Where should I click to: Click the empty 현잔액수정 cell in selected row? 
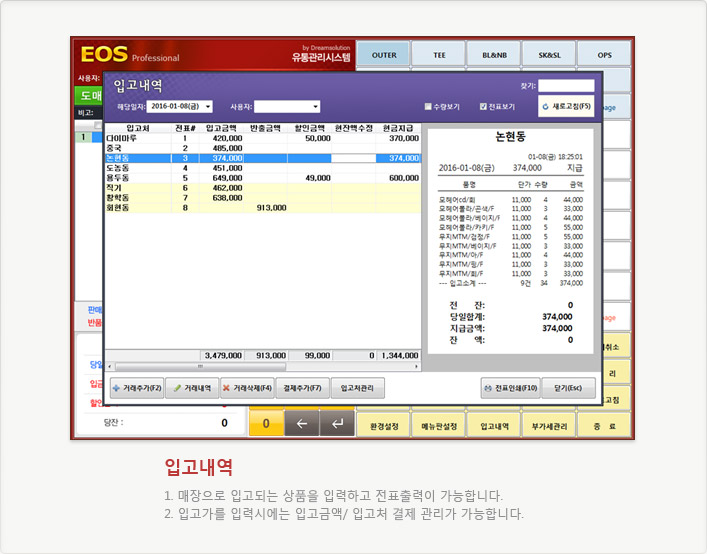[354, 158]
